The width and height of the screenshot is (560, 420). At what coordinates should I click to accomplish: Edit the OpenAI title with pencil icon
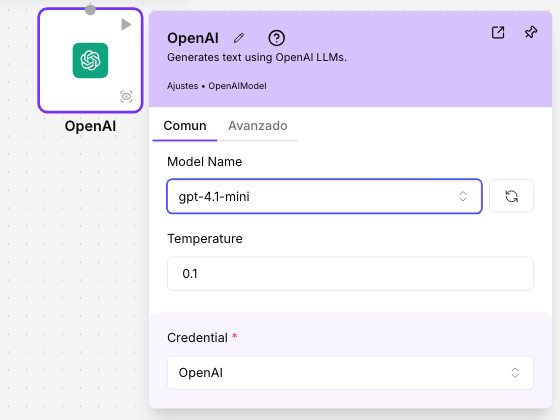point(239,38)
